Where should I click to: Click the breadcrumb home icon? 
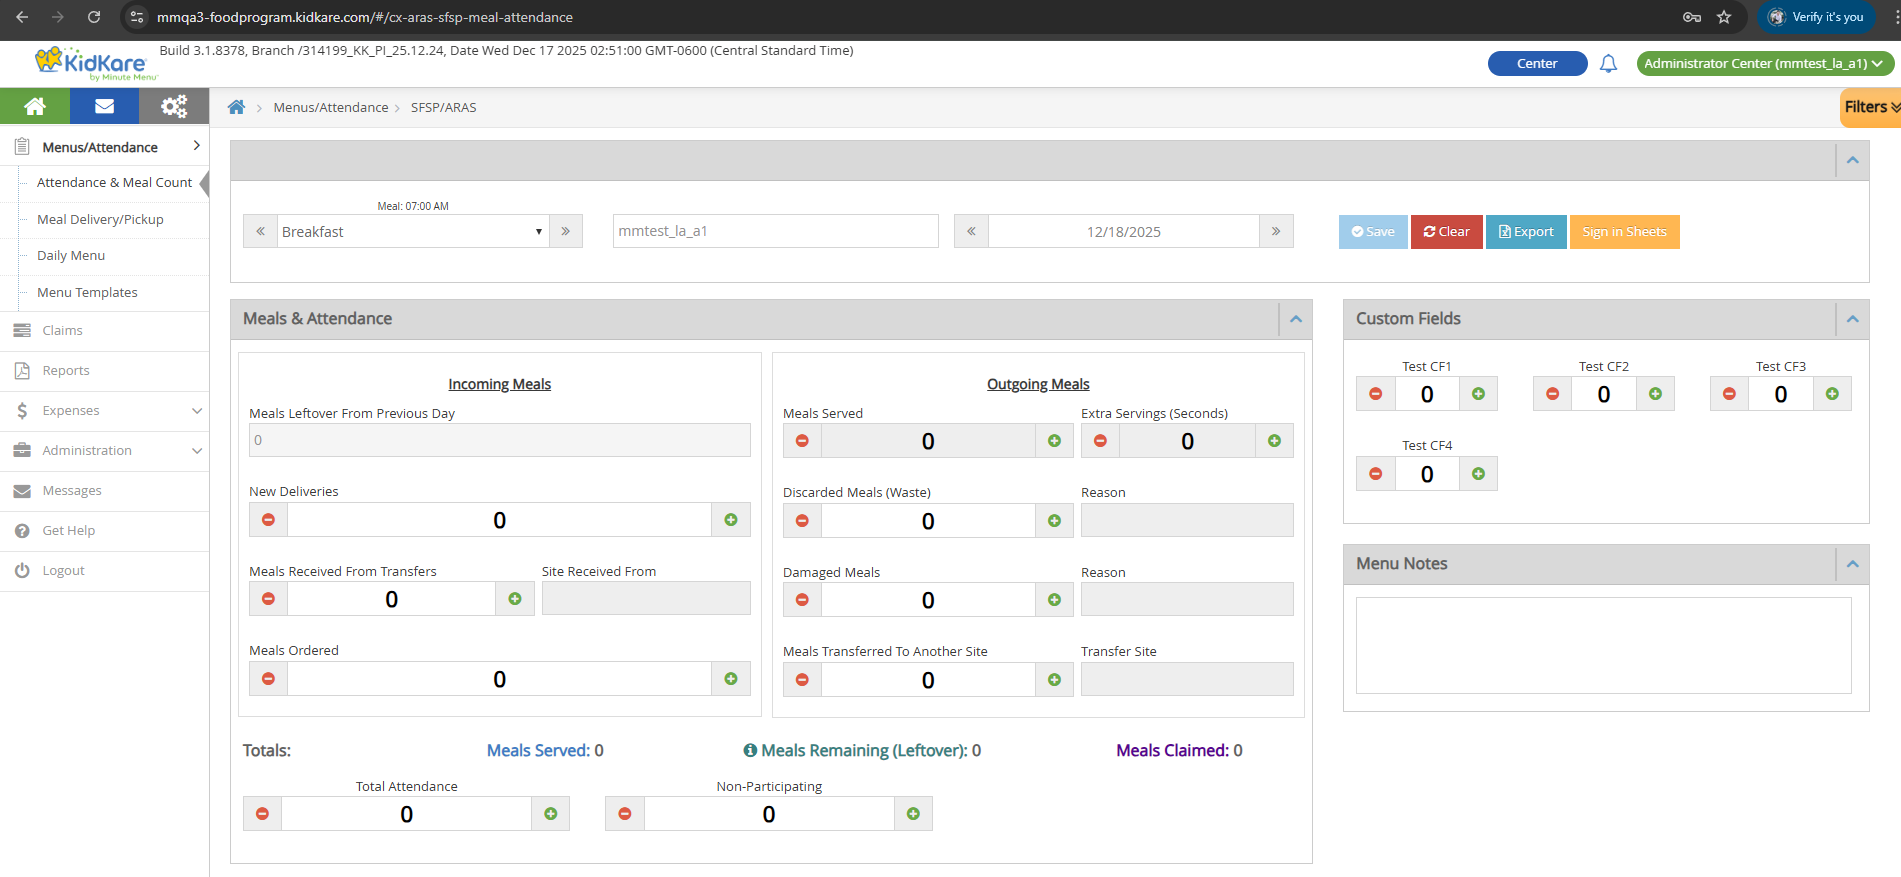pos(236,107)
